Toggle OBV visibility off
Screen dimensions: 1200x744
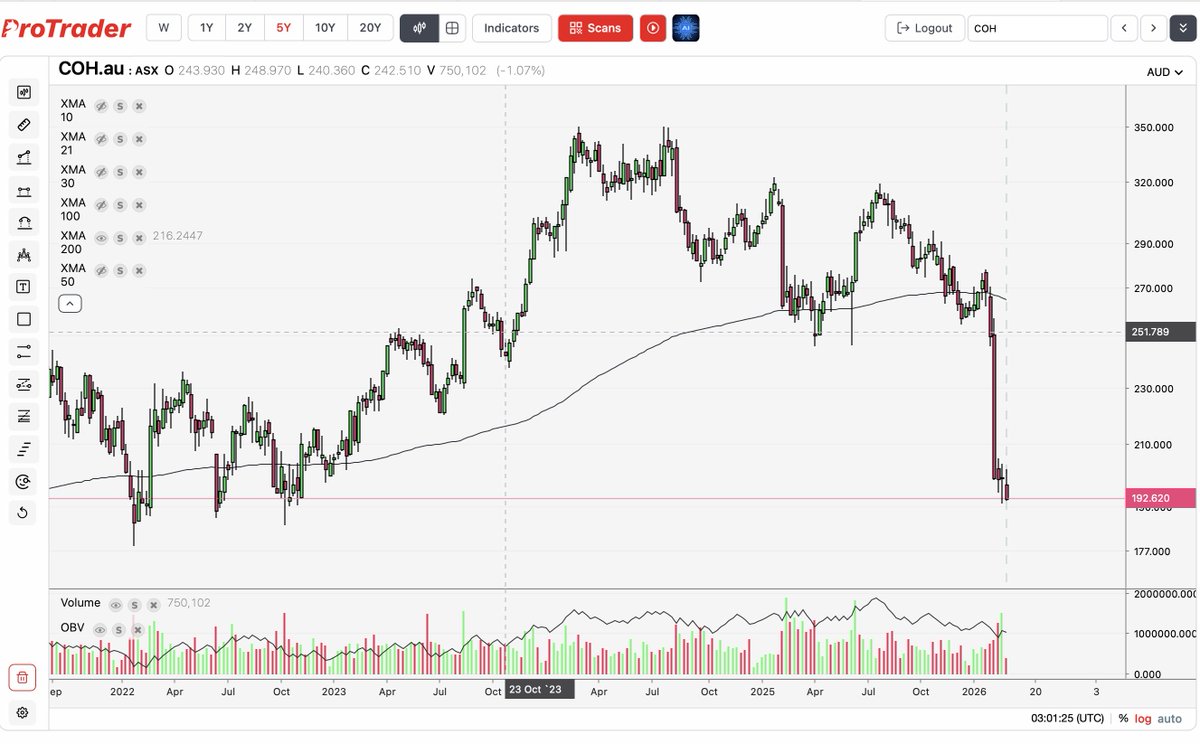click(x=99, y=629)
